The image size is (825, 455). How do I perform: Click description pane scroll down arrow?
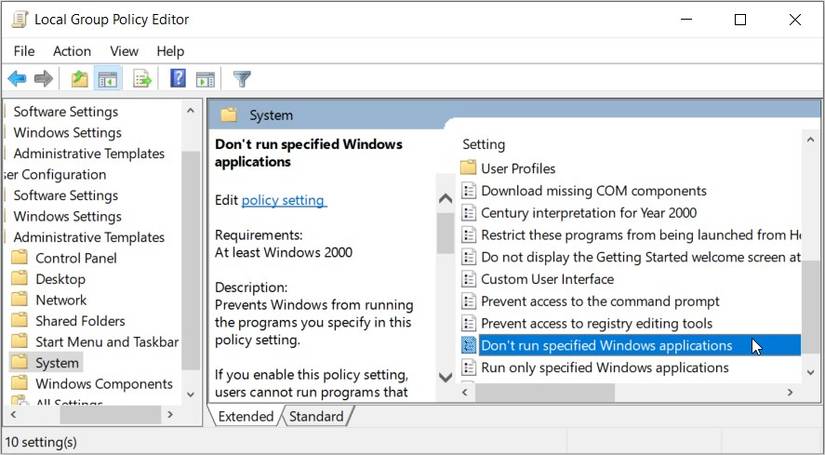pos(446,377)
